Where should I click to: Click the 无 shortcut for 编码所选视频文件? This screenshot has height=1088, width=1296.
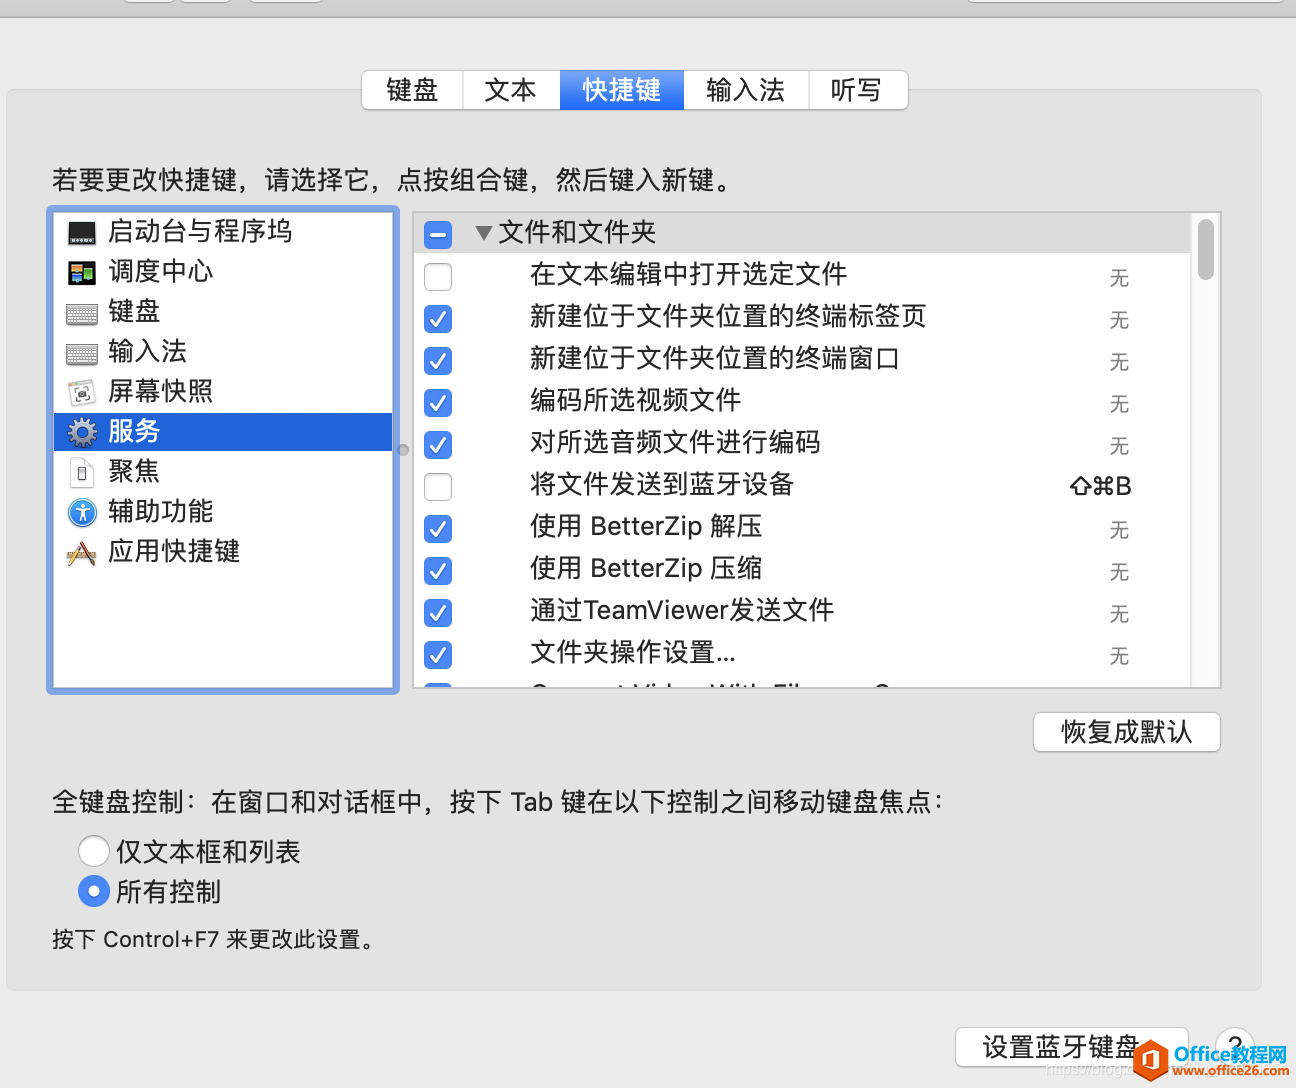(x=1119, y=404)
